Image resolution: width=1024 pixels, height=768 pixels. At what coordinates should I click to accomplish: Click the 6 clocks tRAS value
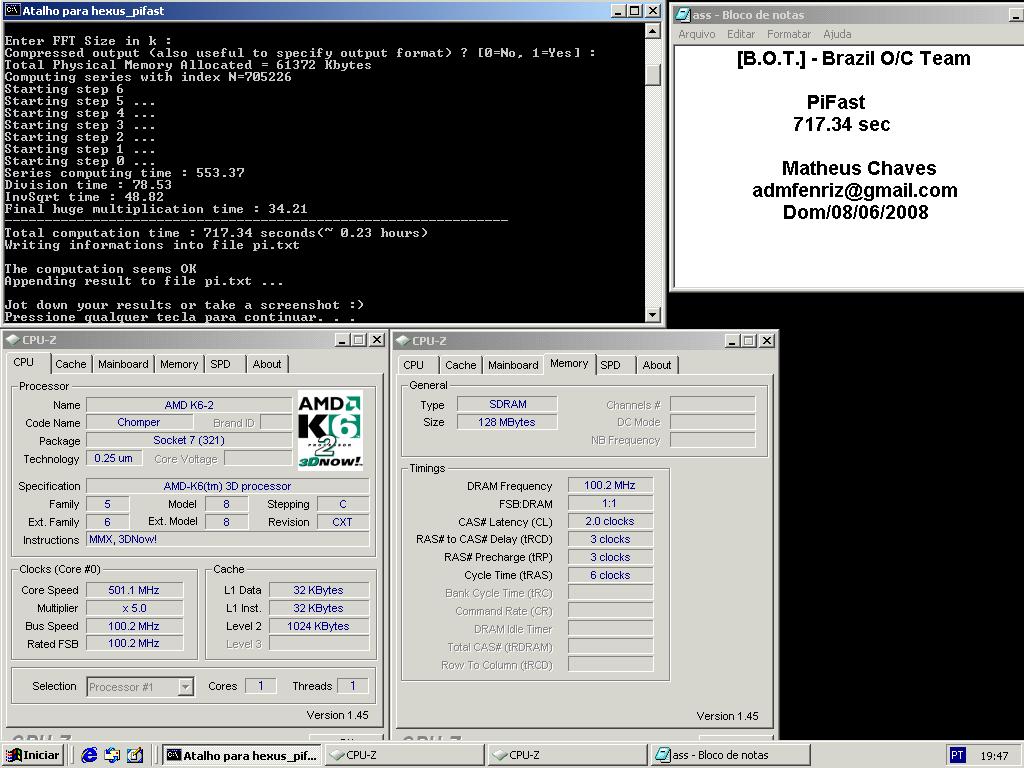point(610,575)
